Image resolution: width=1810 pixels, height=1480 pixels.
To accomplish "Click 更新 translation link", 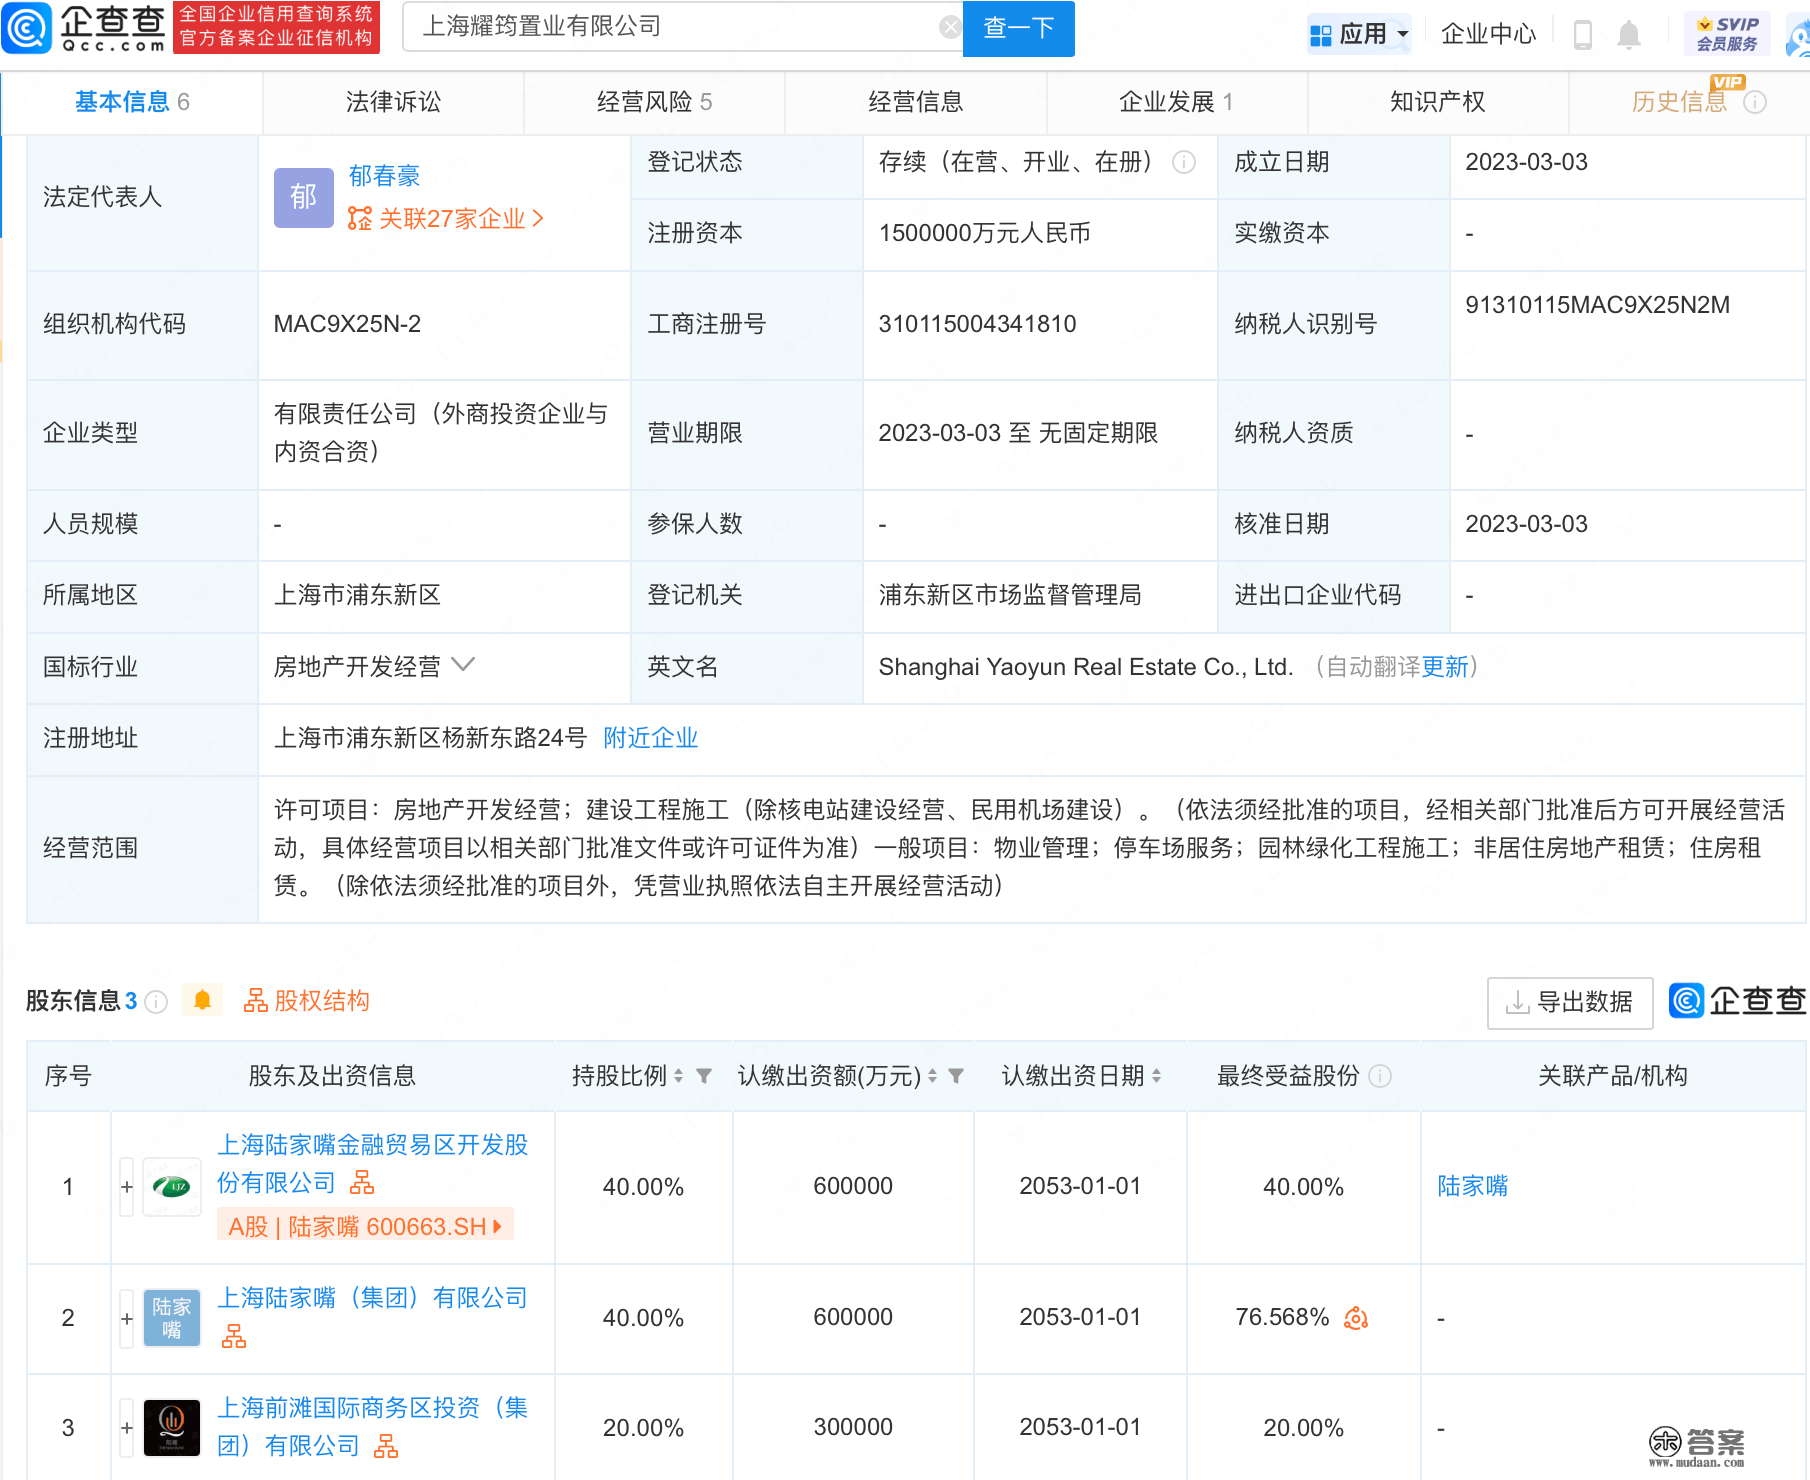I will pyautogui.click(x=1445, y=667).
